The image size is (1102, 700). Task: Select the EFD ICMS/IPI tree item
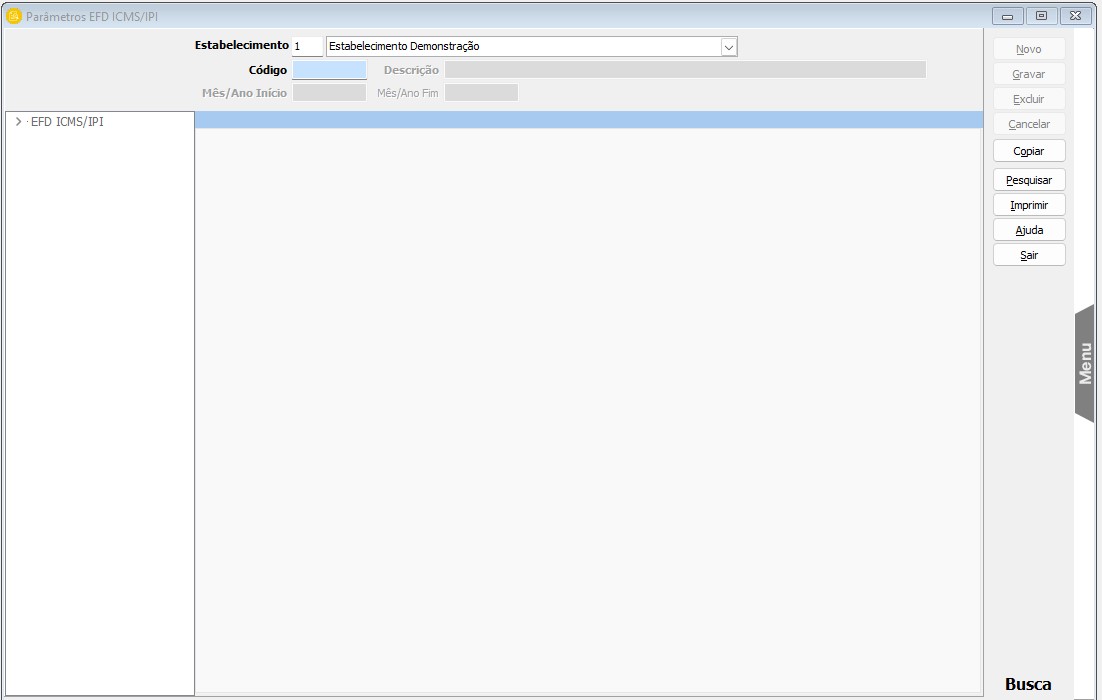point(67,122)
